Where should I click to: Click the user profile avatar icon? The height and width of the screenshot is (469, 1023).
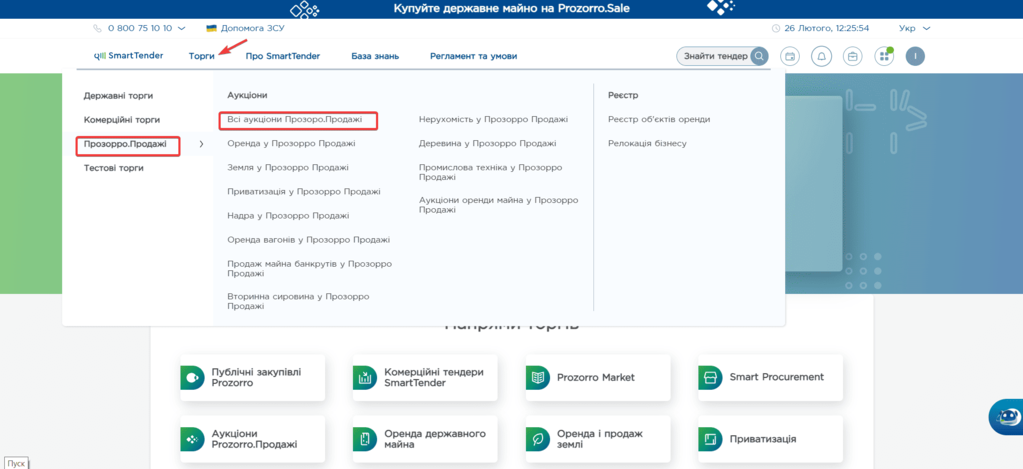click(914, 56)
